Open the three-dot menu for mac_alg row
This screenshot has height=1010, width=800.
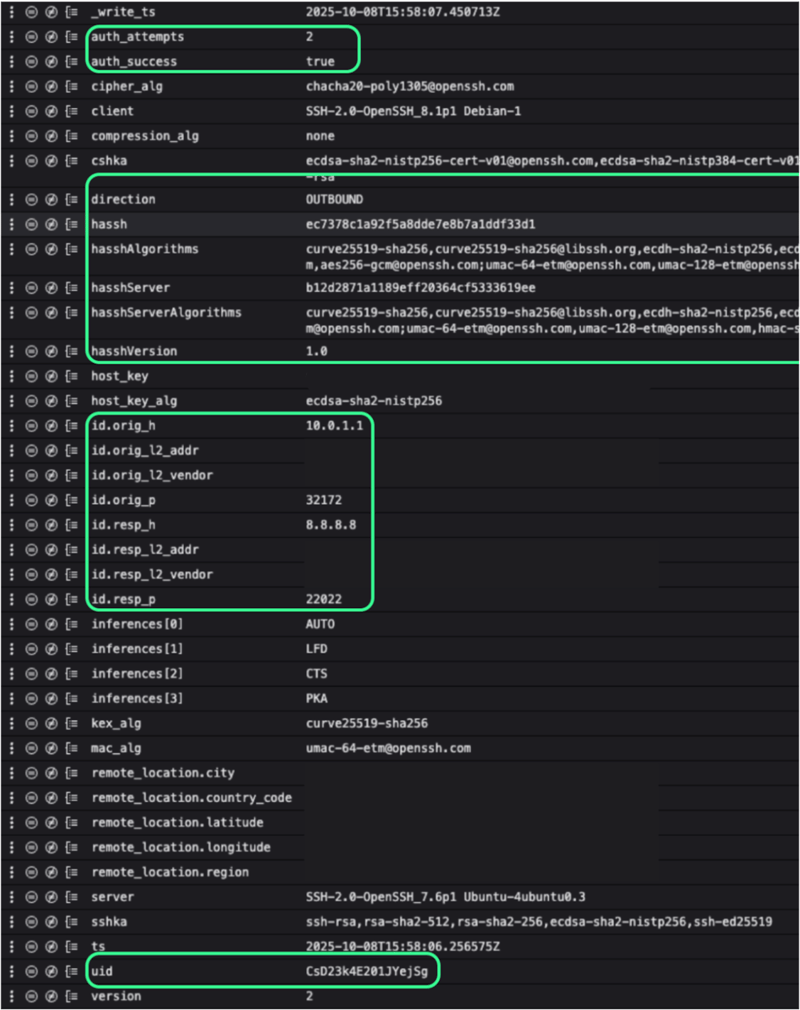(11, 748)
